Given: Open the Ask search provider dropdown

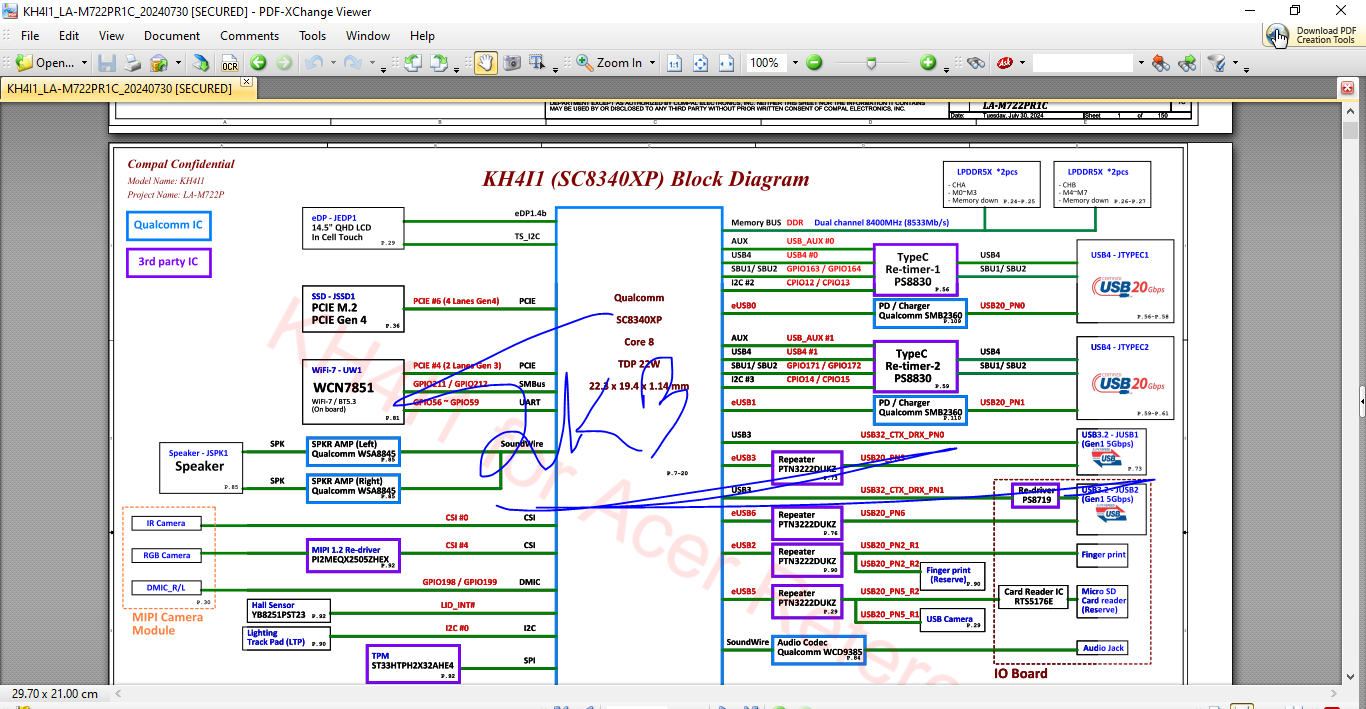Looking at the screenshot, I should coord(1022,63).
